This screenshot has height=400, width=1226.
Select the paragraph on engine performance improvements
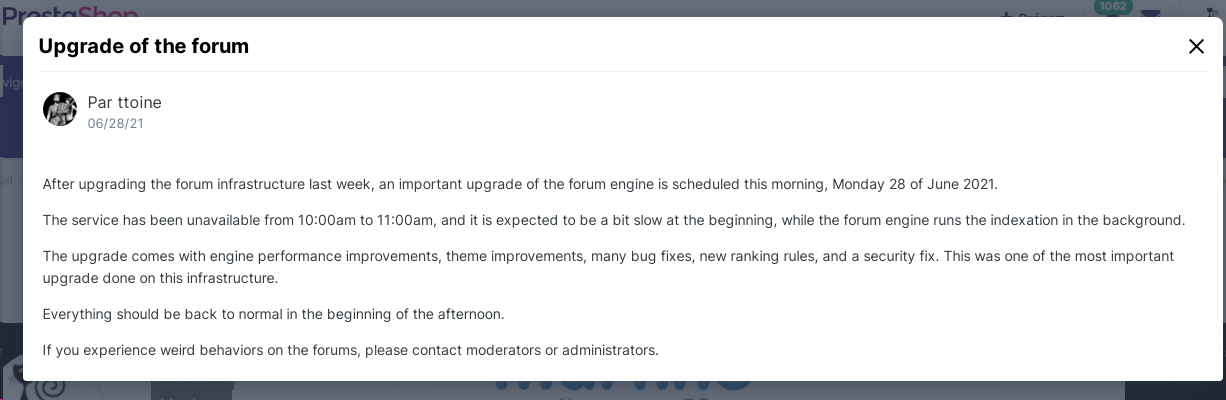point(608,267)
